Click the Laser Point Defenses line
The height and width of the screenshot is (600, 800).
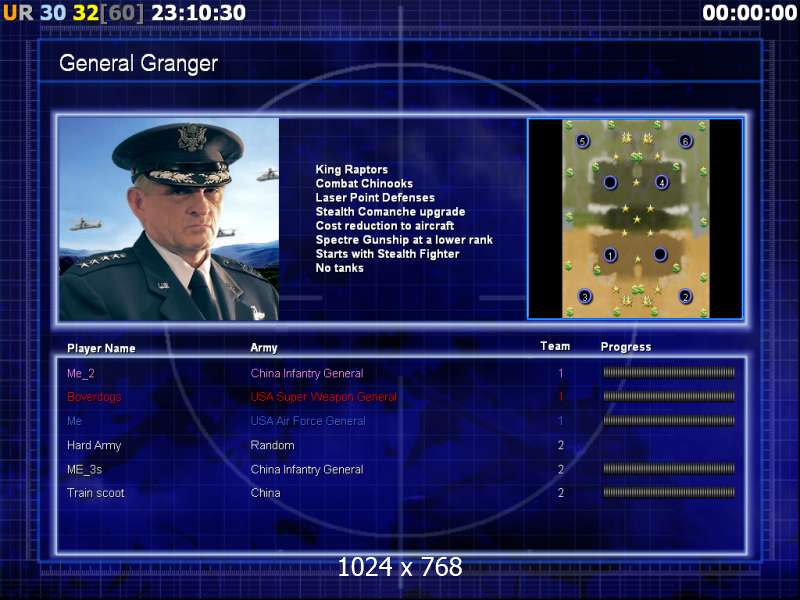[375, 197]
